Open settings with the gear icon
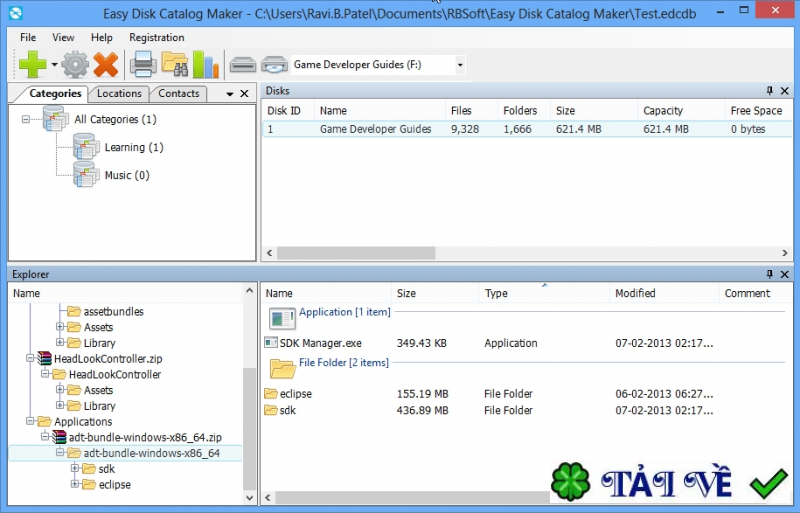Viewport: 800px width, 513px height. (x=75, y=65)
